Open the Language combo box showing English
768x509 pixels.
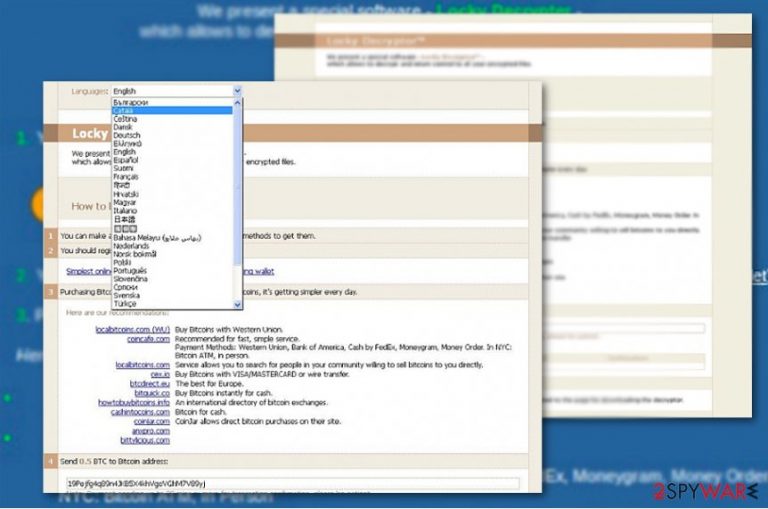[x=177, y=91]
